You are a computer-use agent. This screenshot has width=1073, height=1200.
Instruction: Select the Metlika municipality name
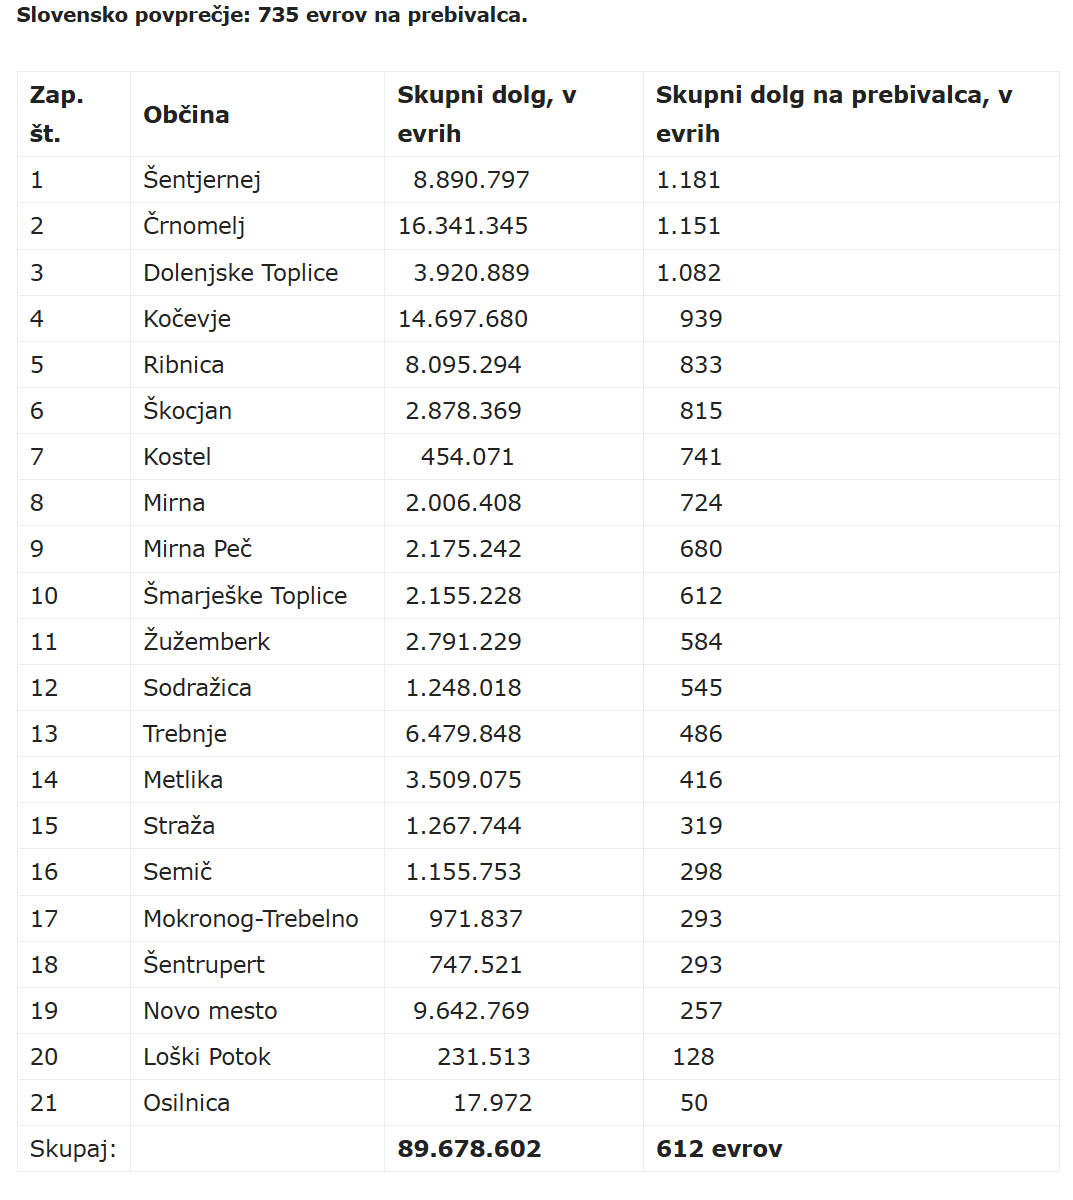(183, 780)
